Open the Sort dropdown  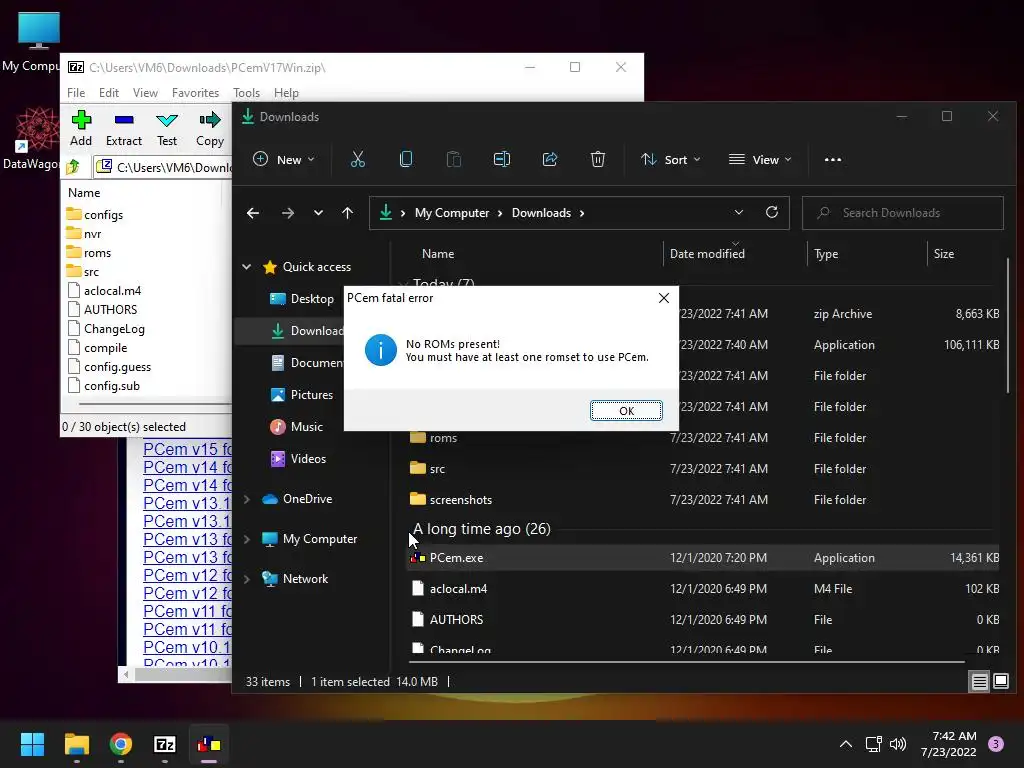coord(671,159)
